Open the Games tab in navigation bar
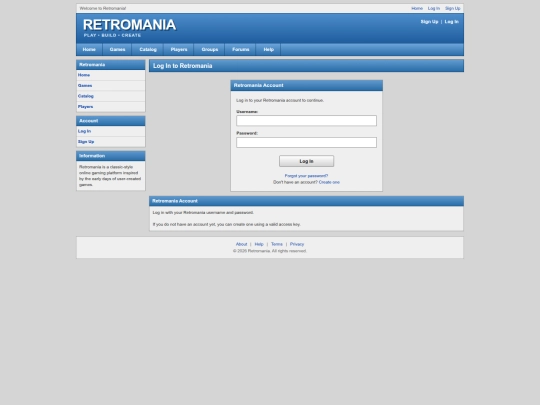The image size is (540, 405). (x=117, y=50)
